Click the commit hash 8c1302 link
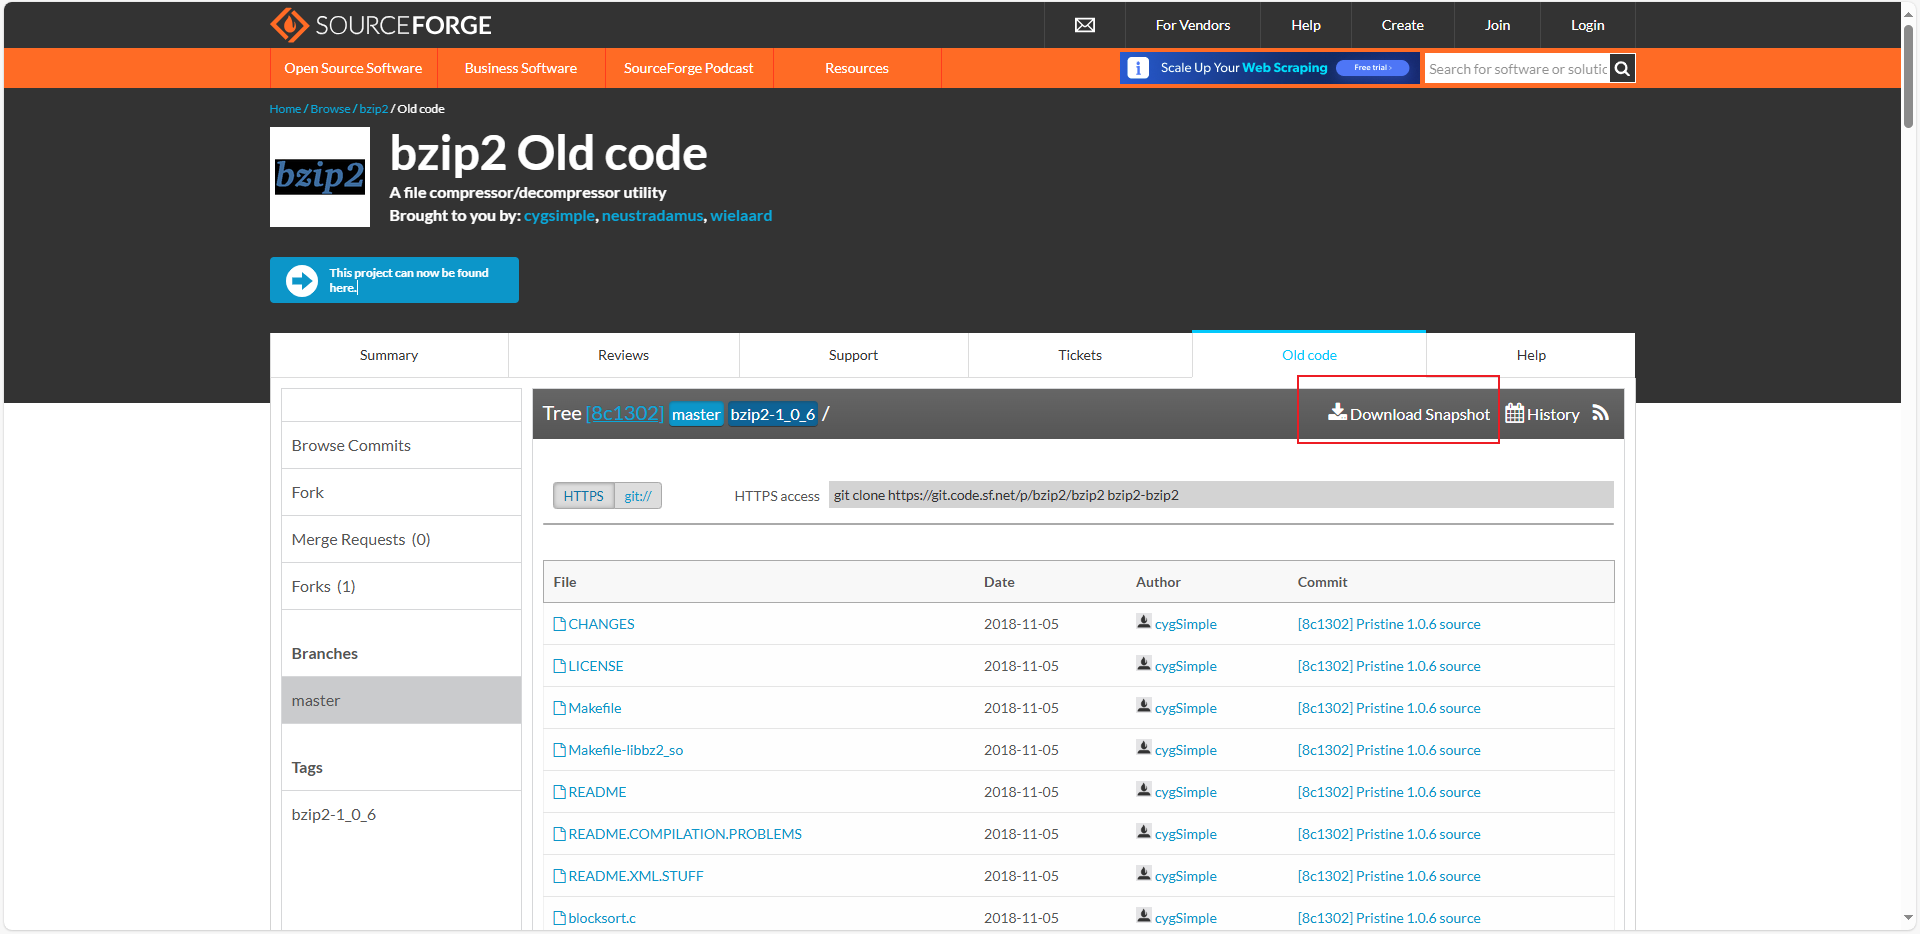The width and height of the screenshot is (1920, 934). tap(625, 413)
